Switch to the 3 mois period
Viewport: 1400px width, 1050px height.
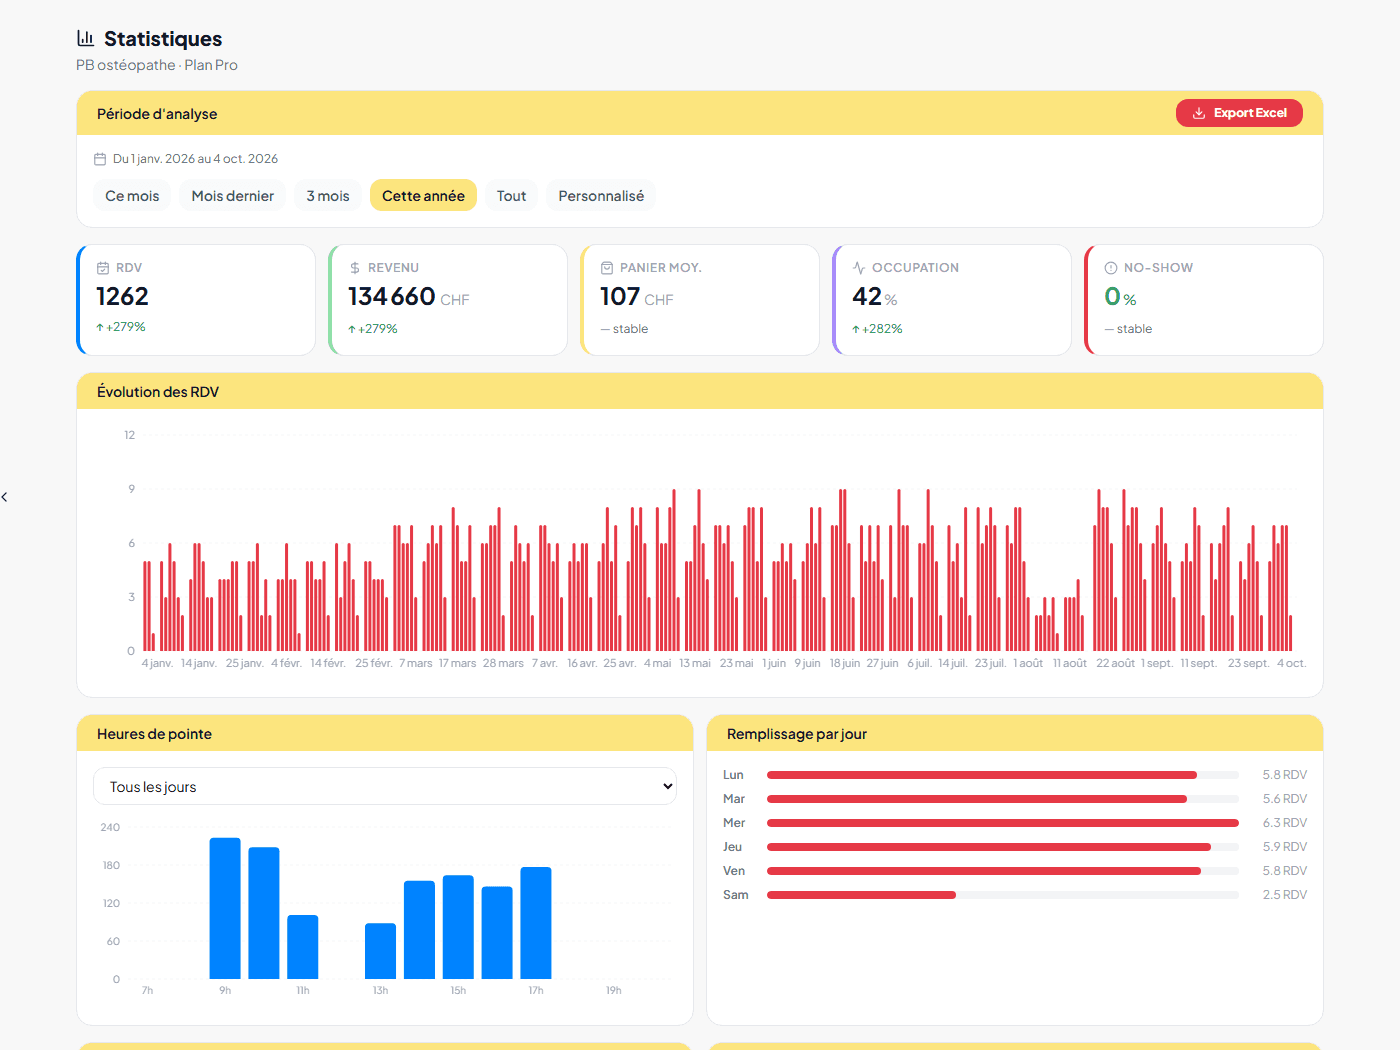click(328, 196)
